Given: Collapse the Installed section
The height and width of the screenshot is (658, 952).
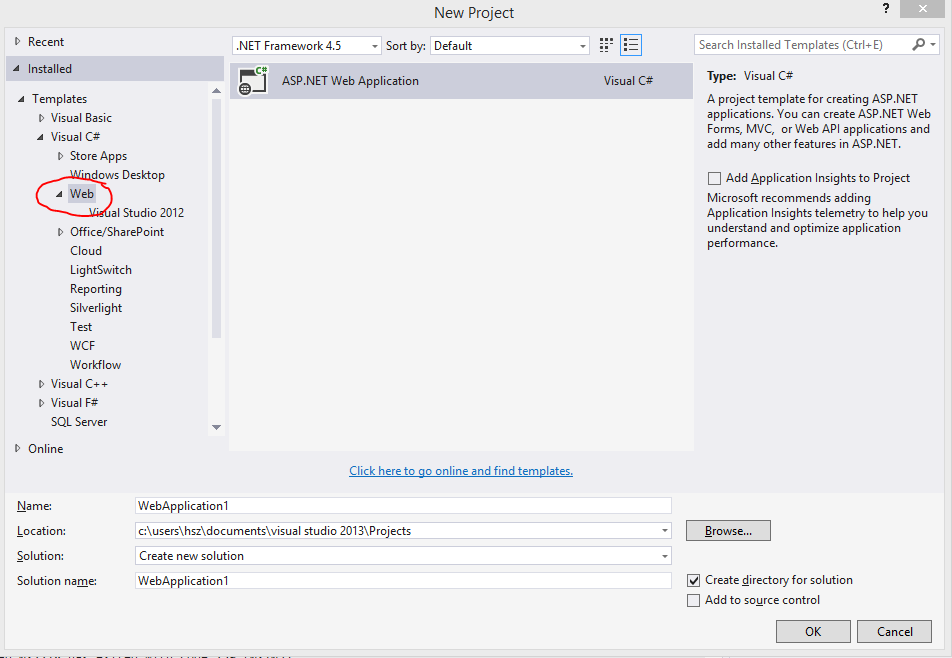Looking at the screenshot, I should pos(16,69).
